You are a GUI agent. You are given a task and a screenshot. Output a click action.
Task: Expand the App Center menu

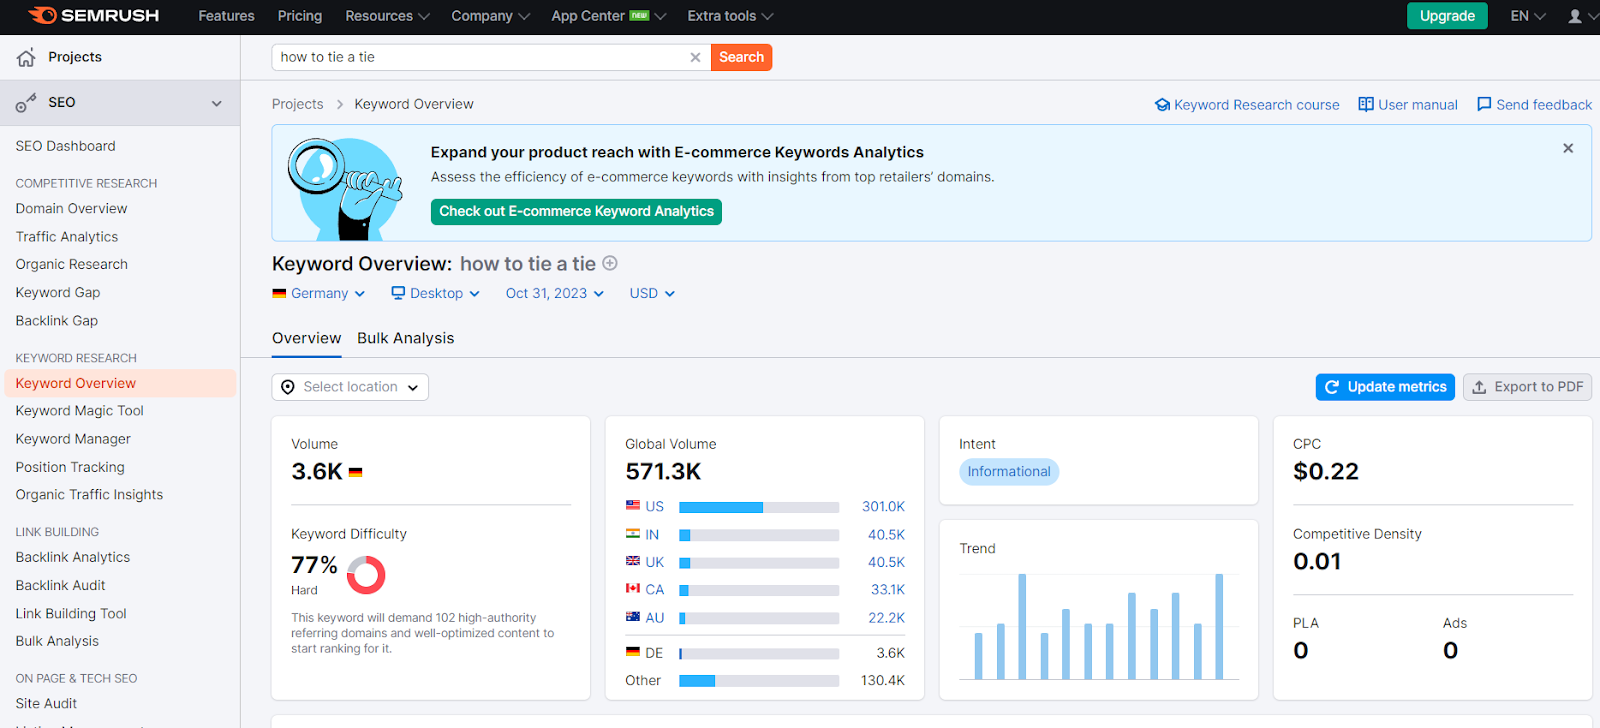[x=608, y=16]
